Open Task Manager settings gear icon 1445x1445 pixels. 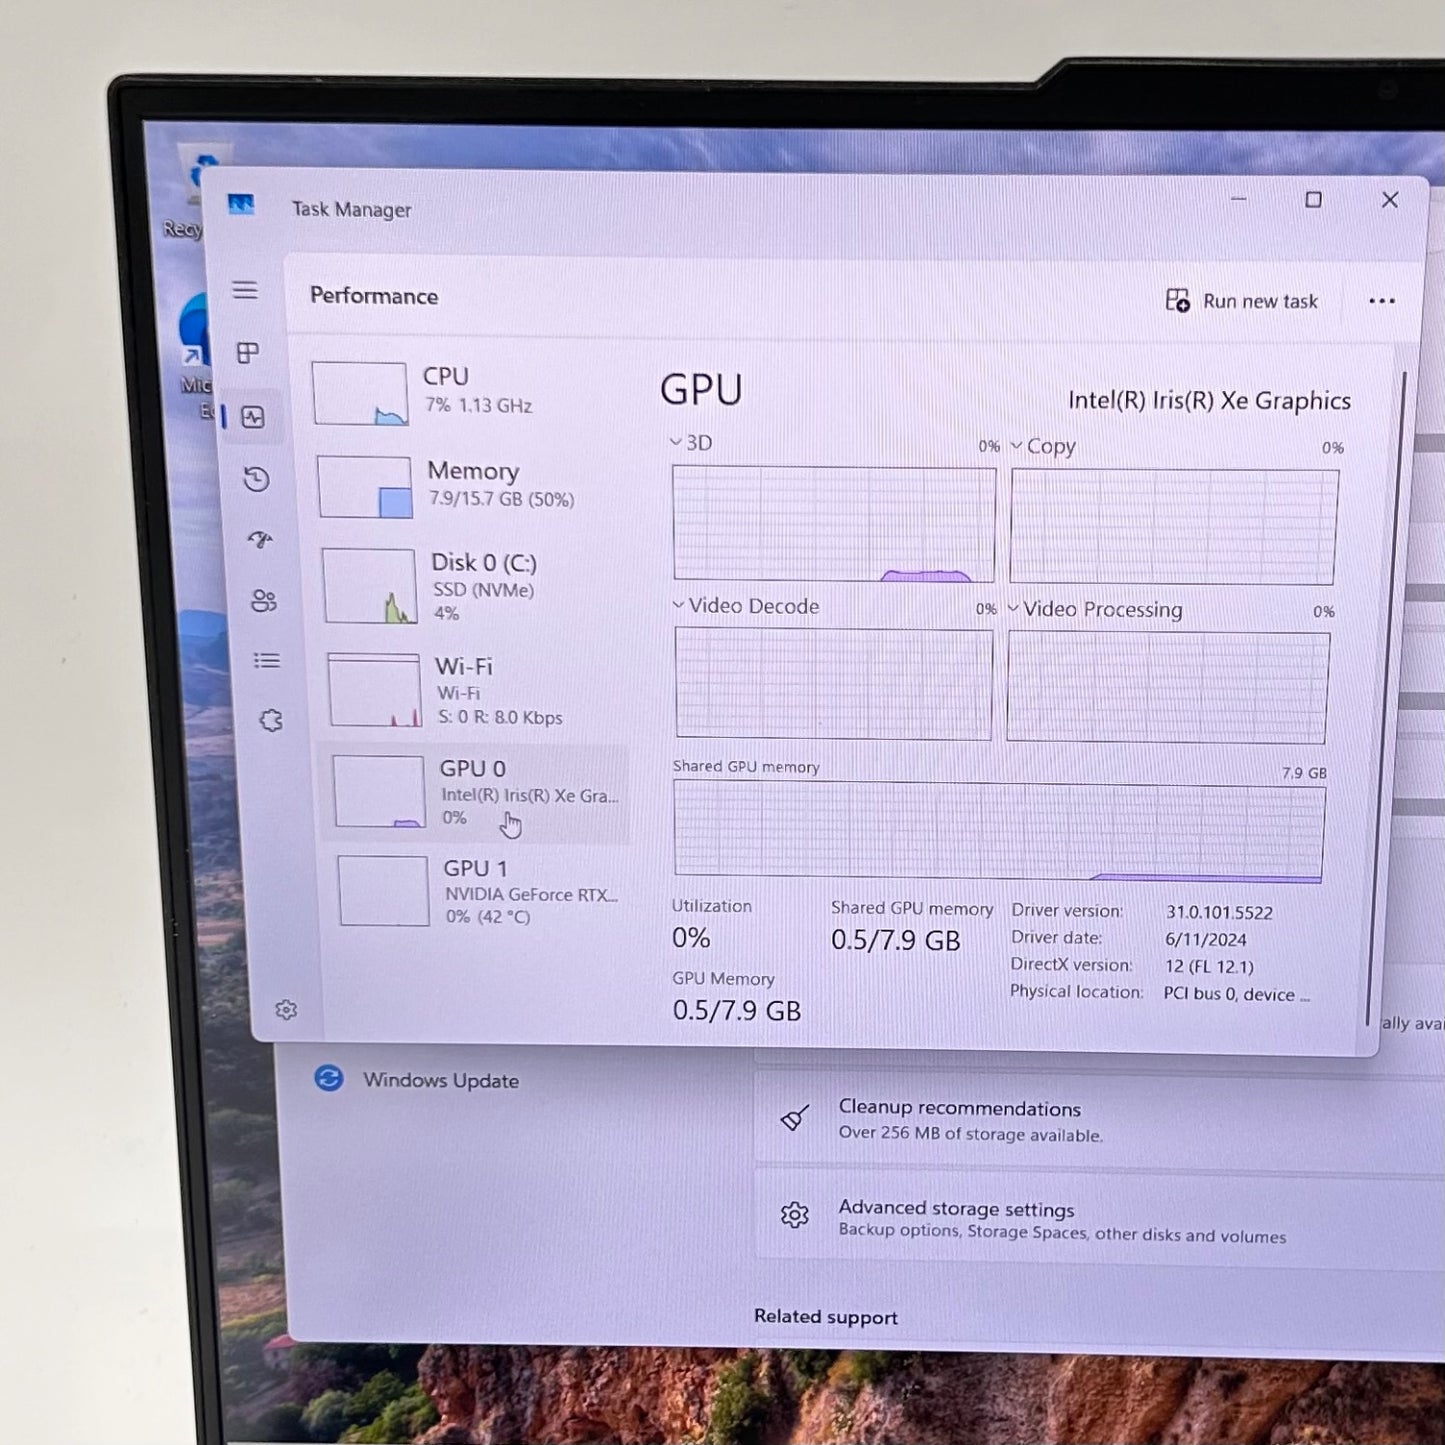pos(286,1010)
